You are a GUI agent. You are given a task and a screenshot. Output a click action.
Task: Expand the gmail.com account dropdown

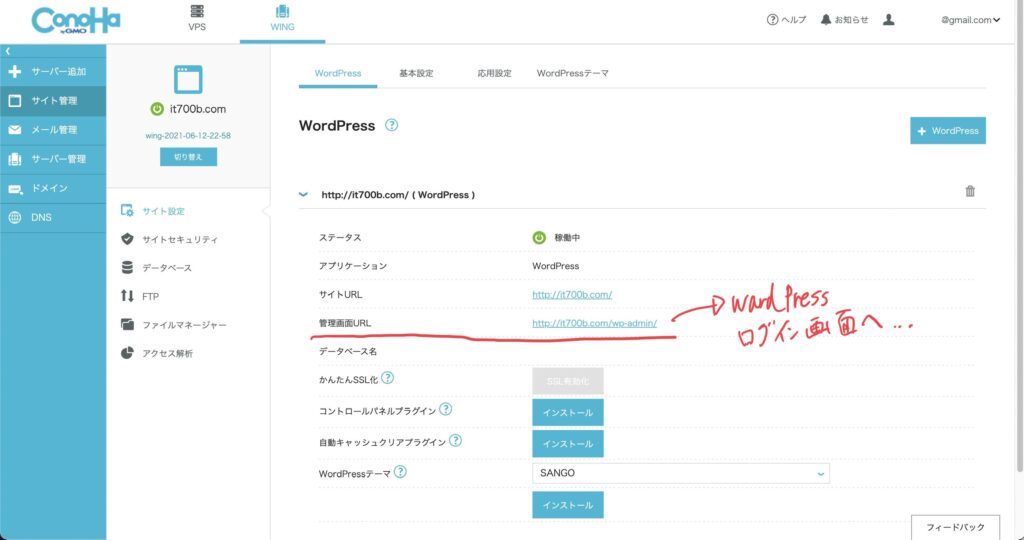point(970,20)
